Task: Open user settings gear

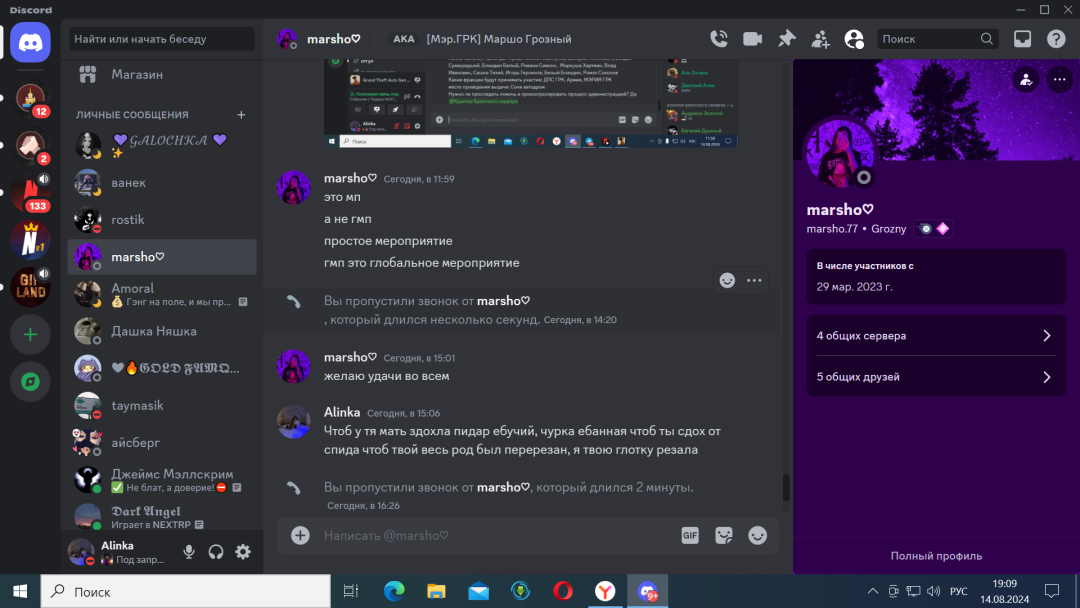Action: tap(243, 552)
